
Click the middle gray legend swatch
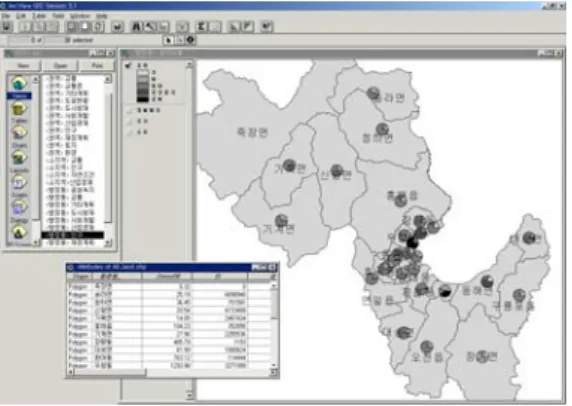pos(143,86)
